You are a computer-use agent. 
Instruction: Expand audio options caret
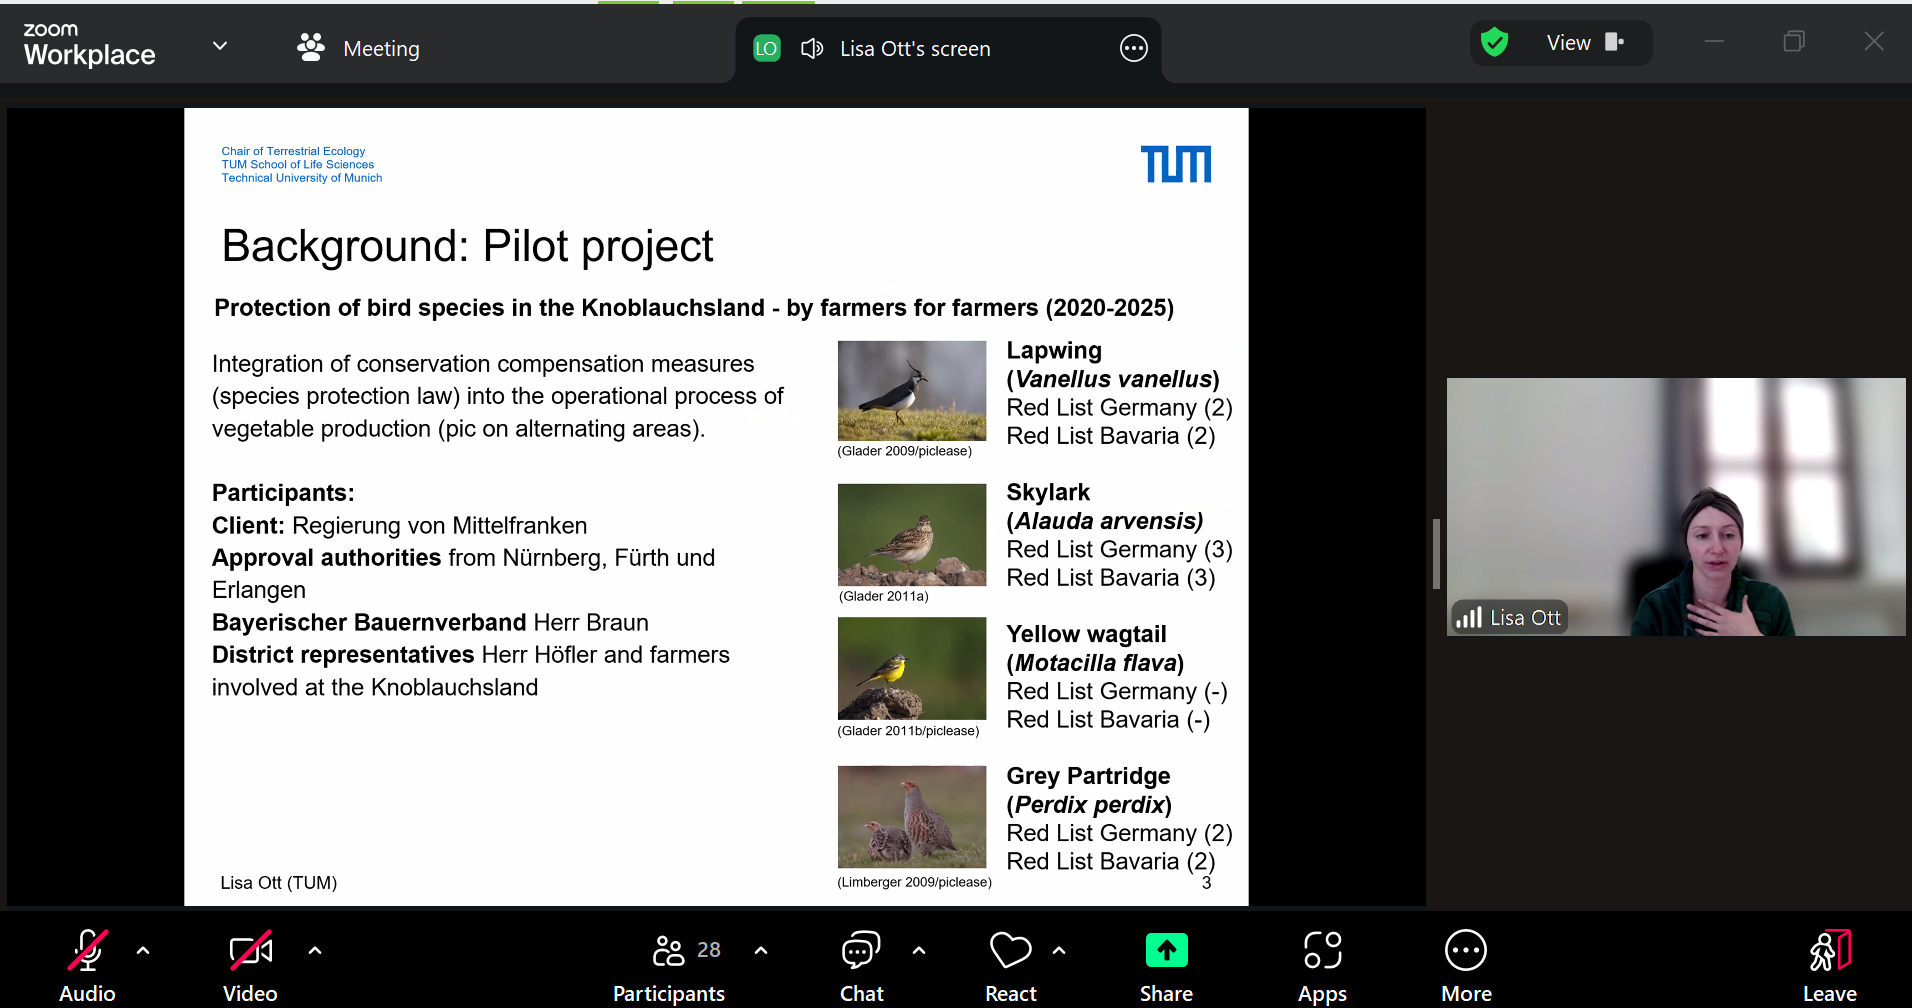point(143,951)
